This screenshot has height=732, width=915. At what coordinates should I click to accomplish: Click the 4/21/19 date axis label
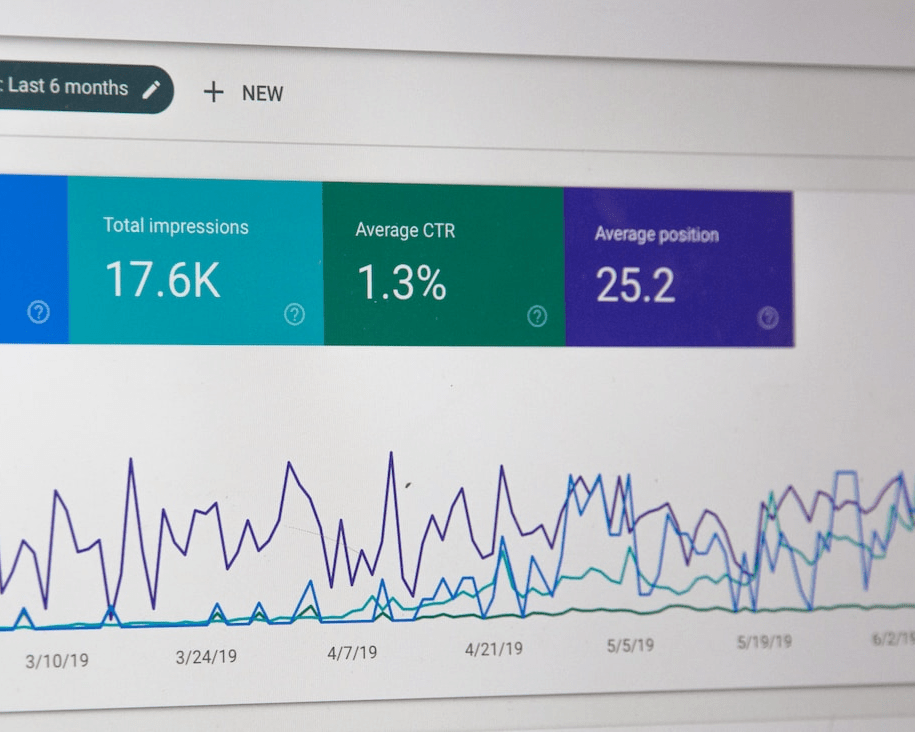click(494, 649)
